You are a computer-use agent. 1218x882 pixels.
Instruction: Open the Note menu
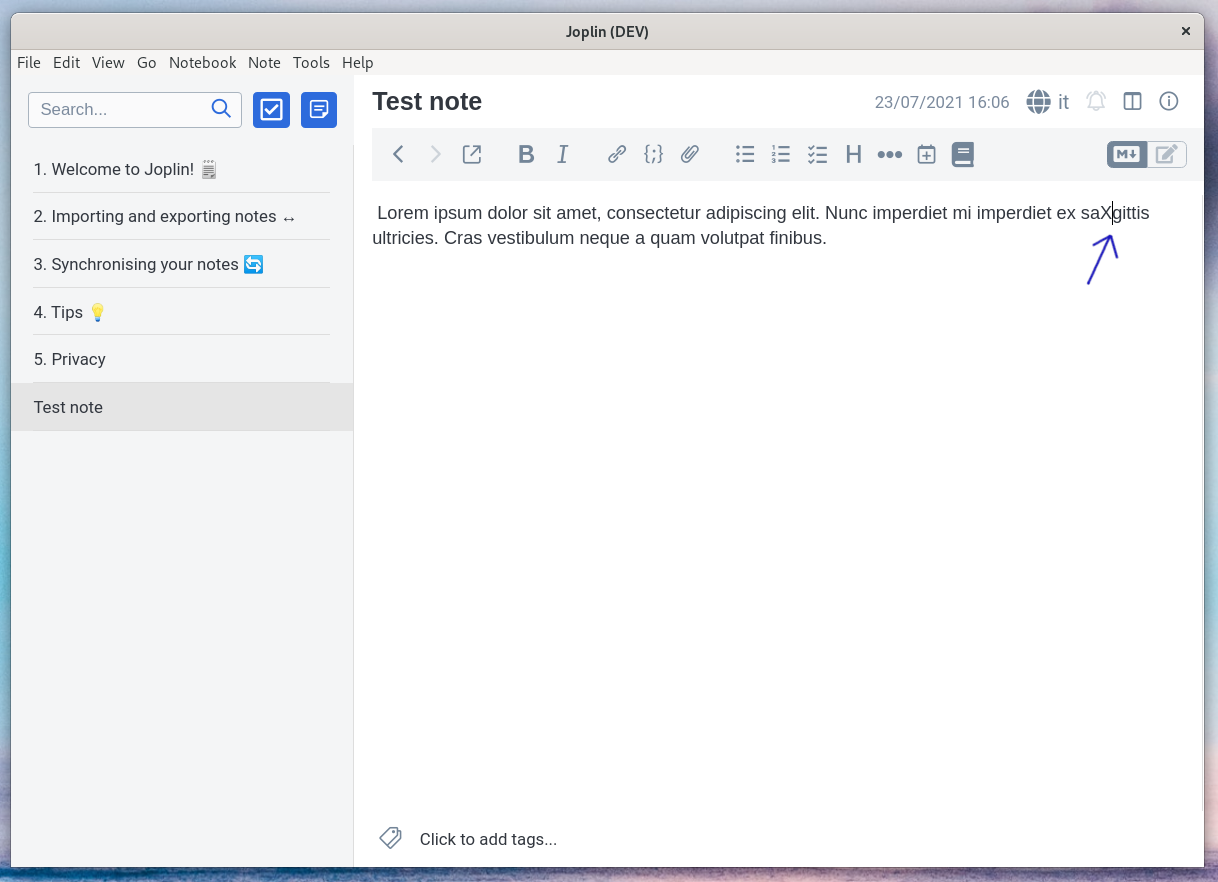(264, 62)
